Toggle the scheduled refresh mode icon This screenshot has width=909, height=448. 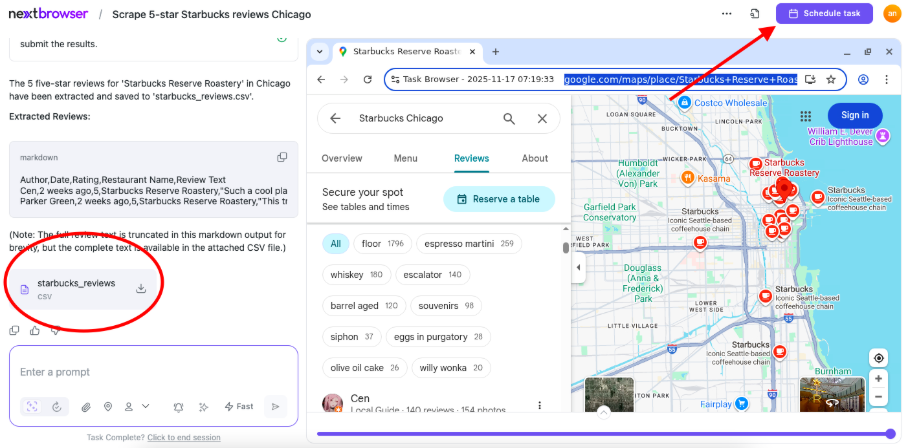coord(57,407)
